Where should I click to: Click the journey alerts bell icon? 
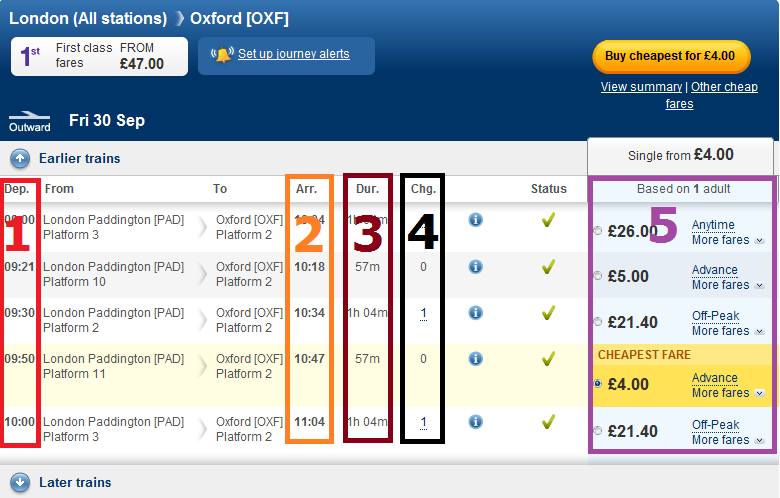pyautogui.click(x=222, y=54)
